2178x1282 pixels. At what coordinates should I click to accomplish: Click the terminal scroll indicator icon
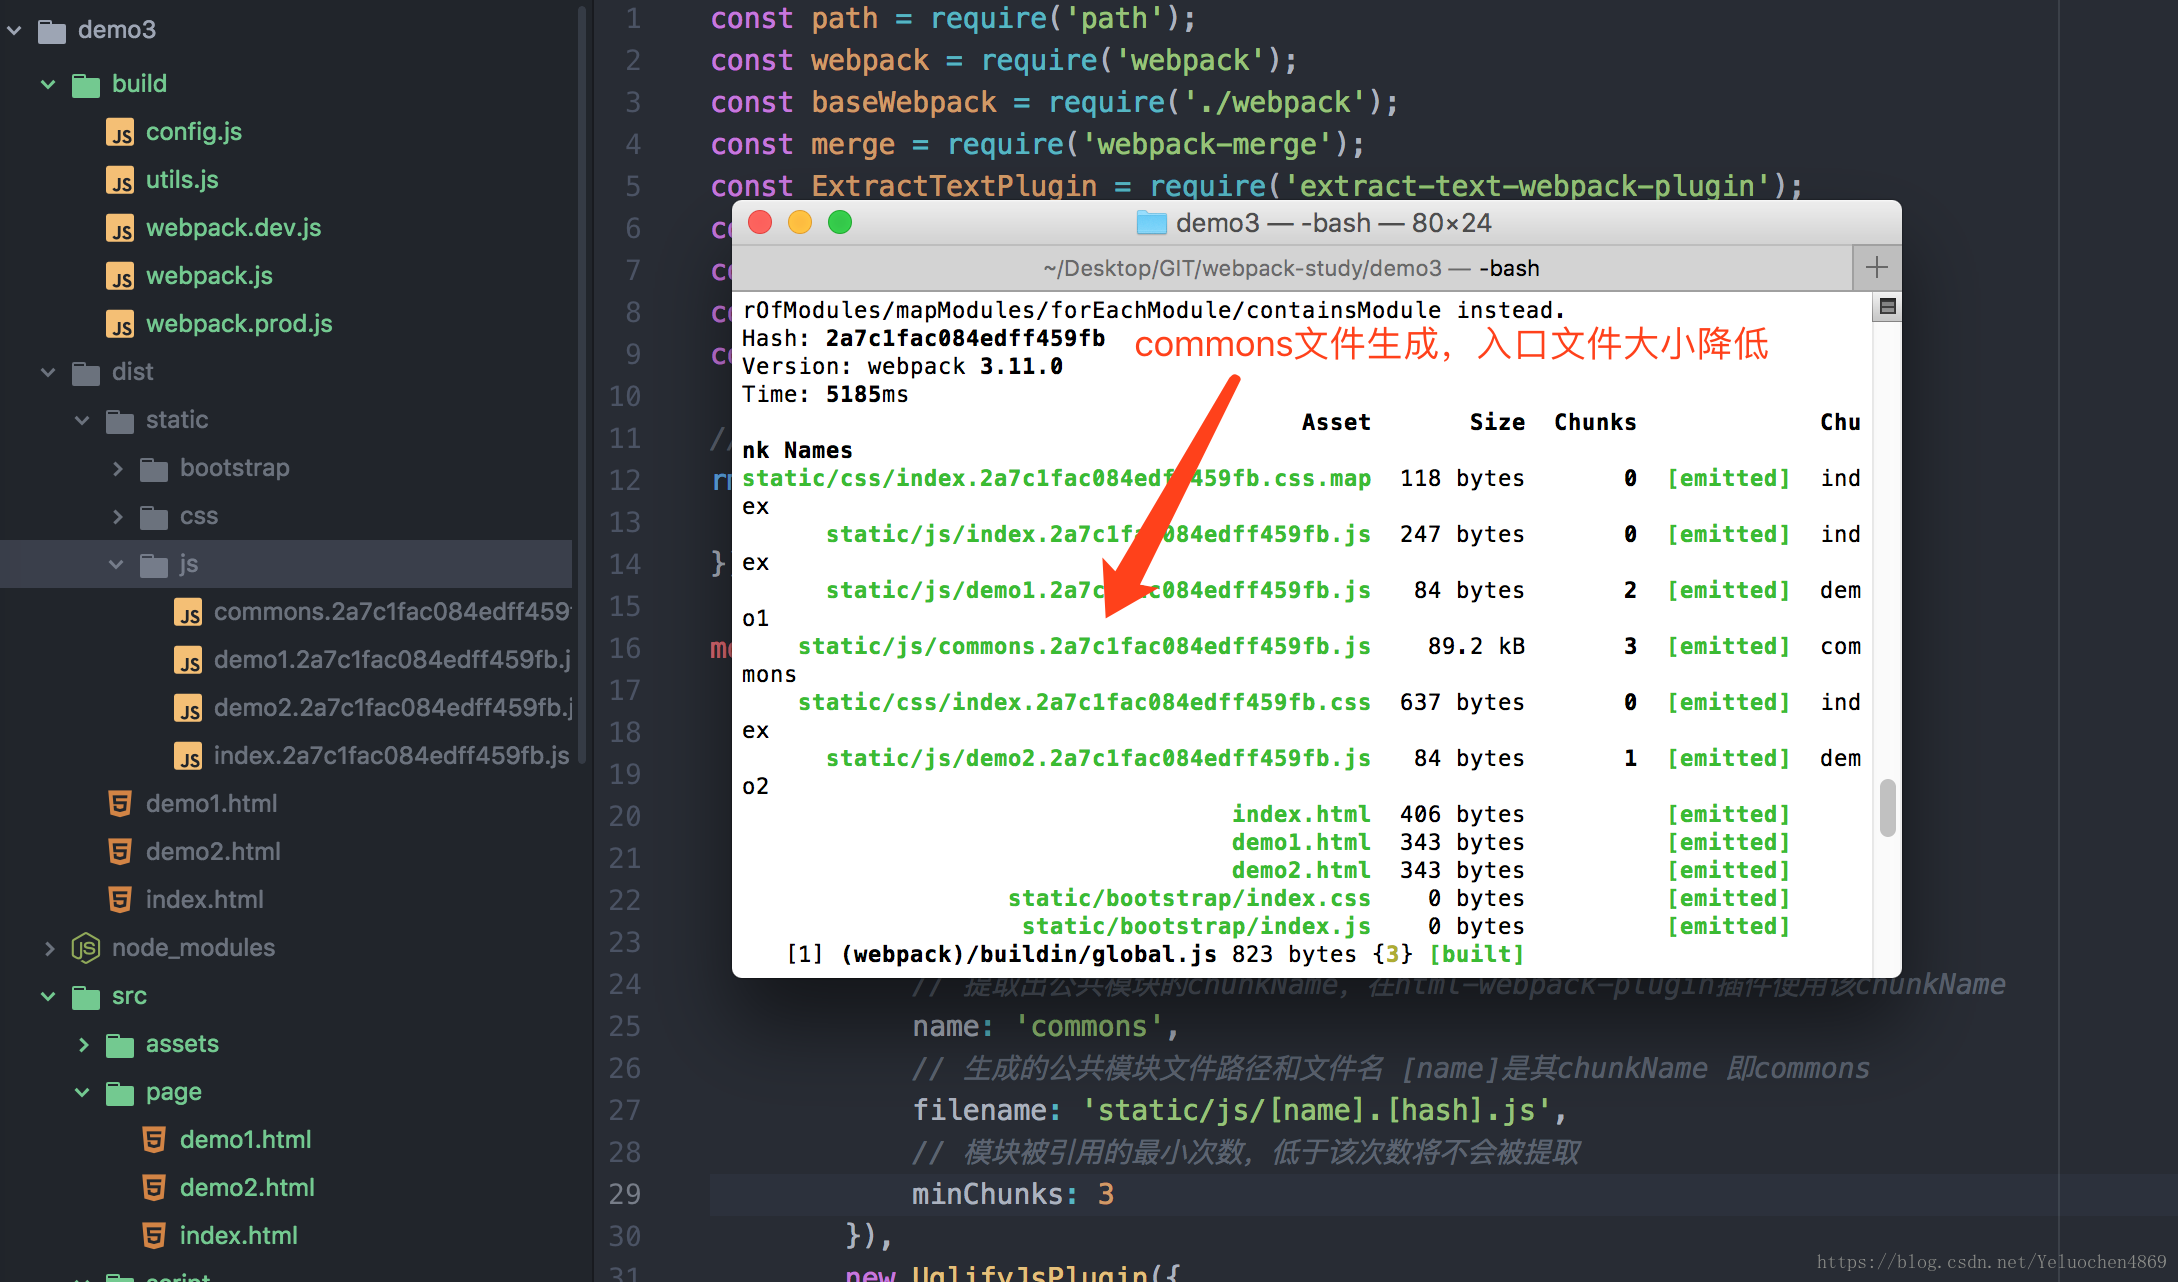1887,306
